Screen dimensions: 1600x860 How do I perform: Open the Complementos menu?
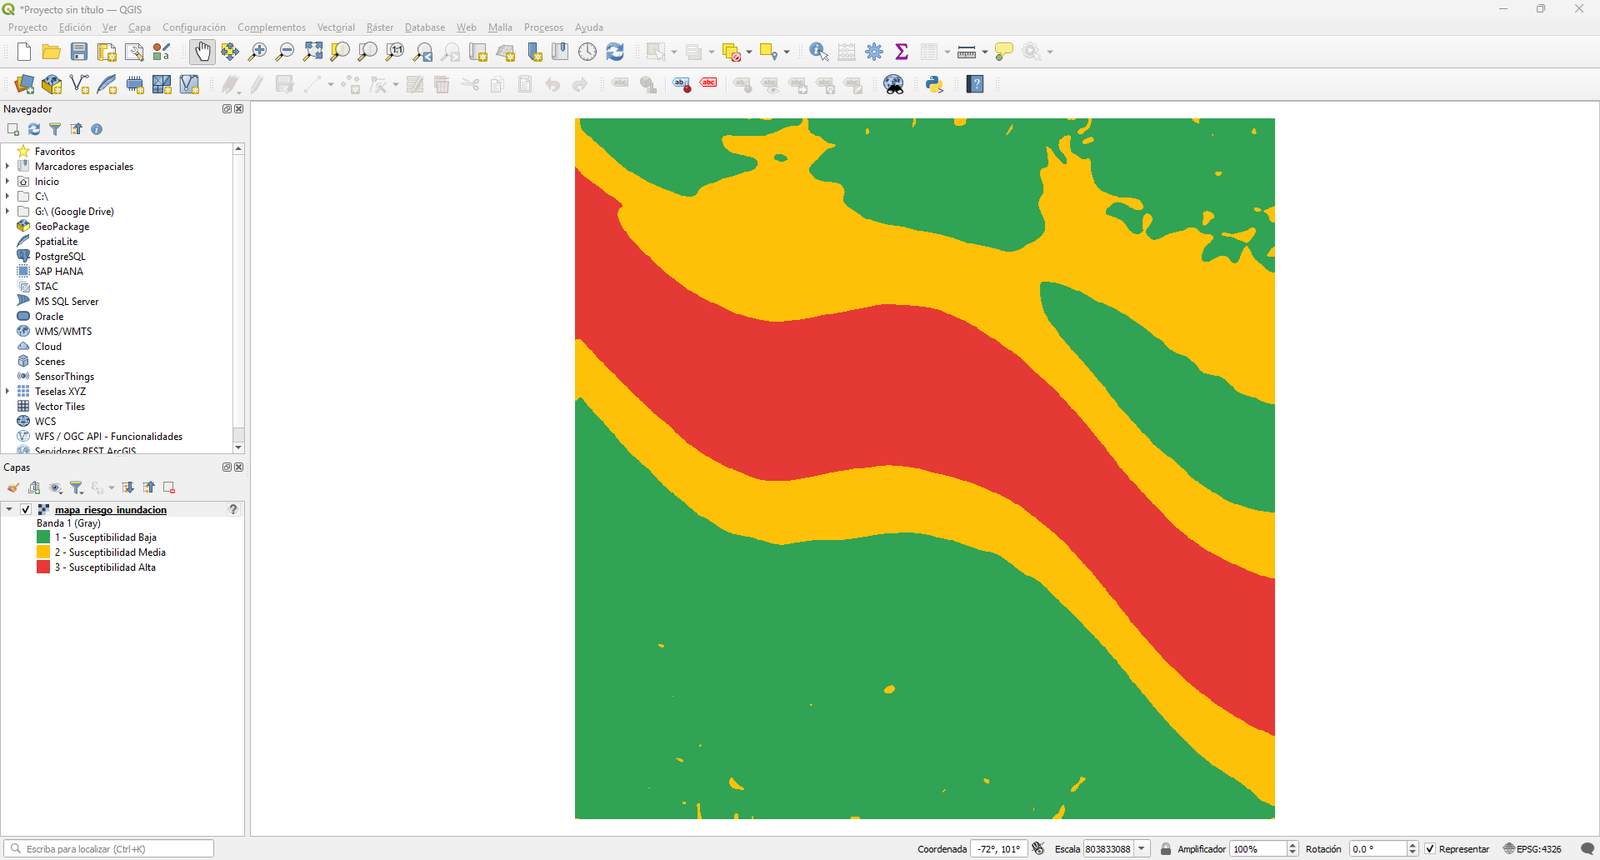click(272, 27)
